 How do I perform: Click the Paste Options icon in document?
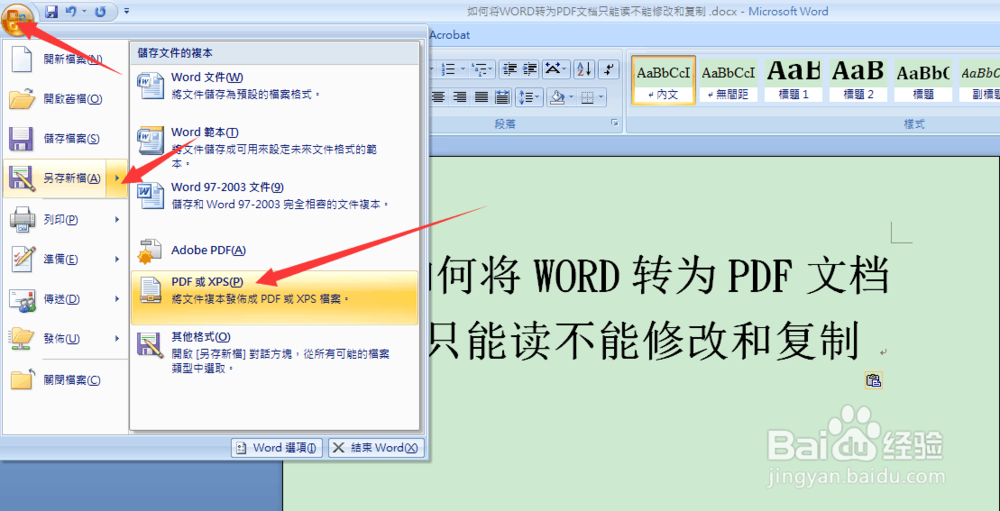tap(874, 381)
